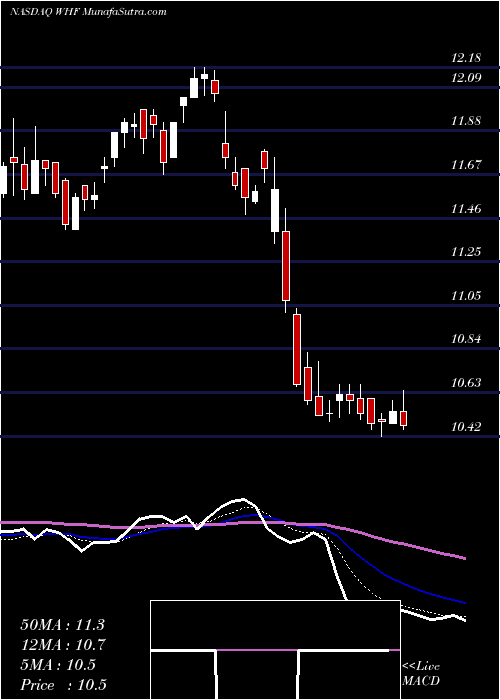
Task: Click the 50MA : 11.3 readout
Action: click(62, 625)
